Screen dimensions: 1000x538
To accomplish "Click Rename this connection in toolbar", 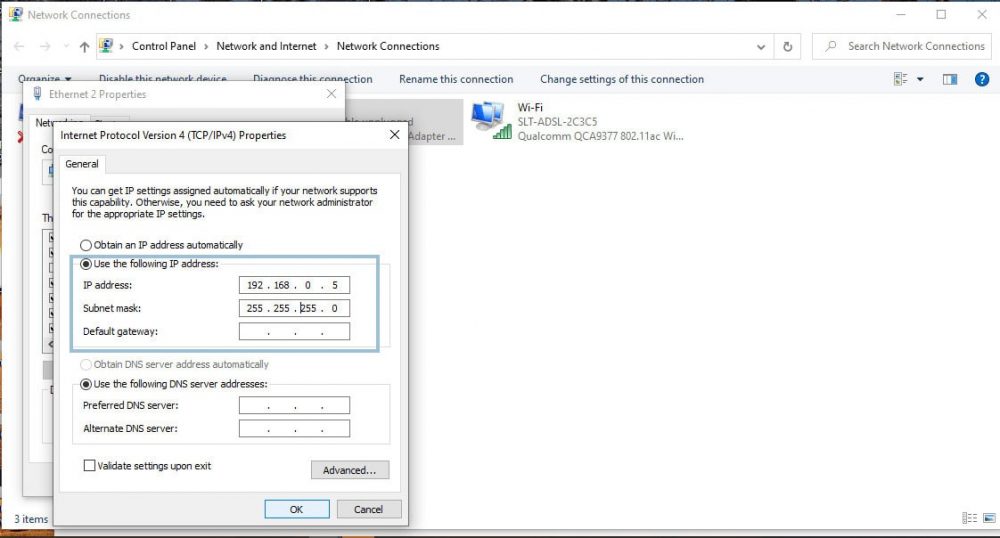I will 456,79.
